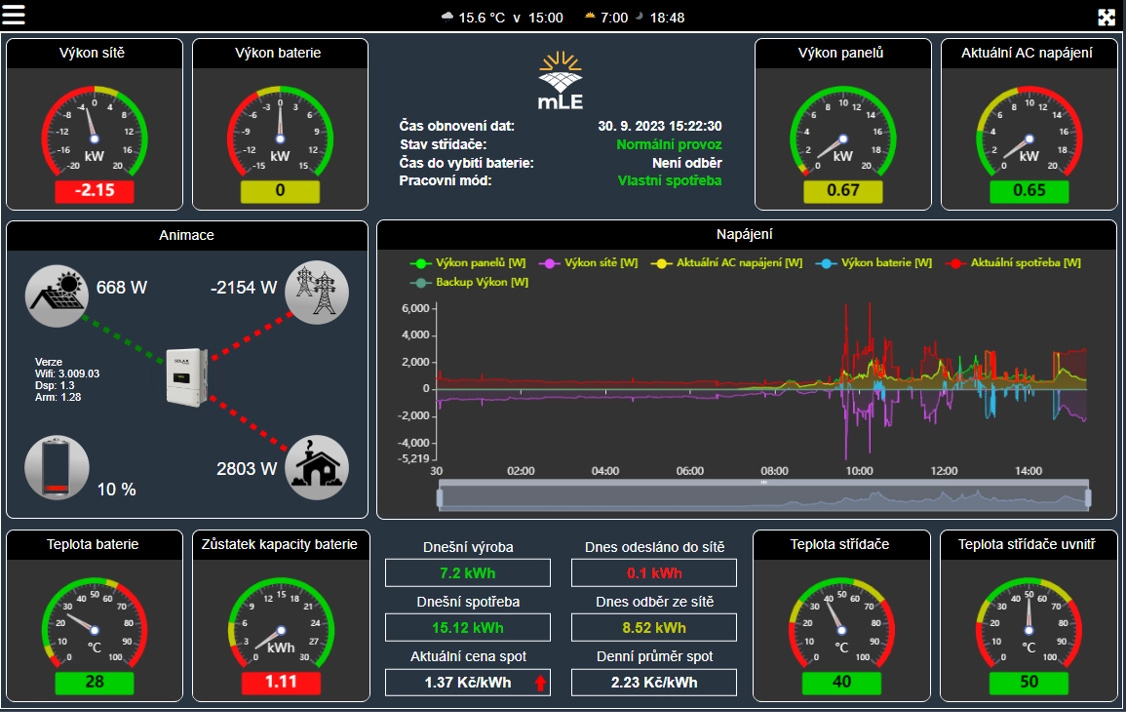Screen dimensions: 1126x712
Task: Open the hamburger menu
Action: tap(16, 16)
